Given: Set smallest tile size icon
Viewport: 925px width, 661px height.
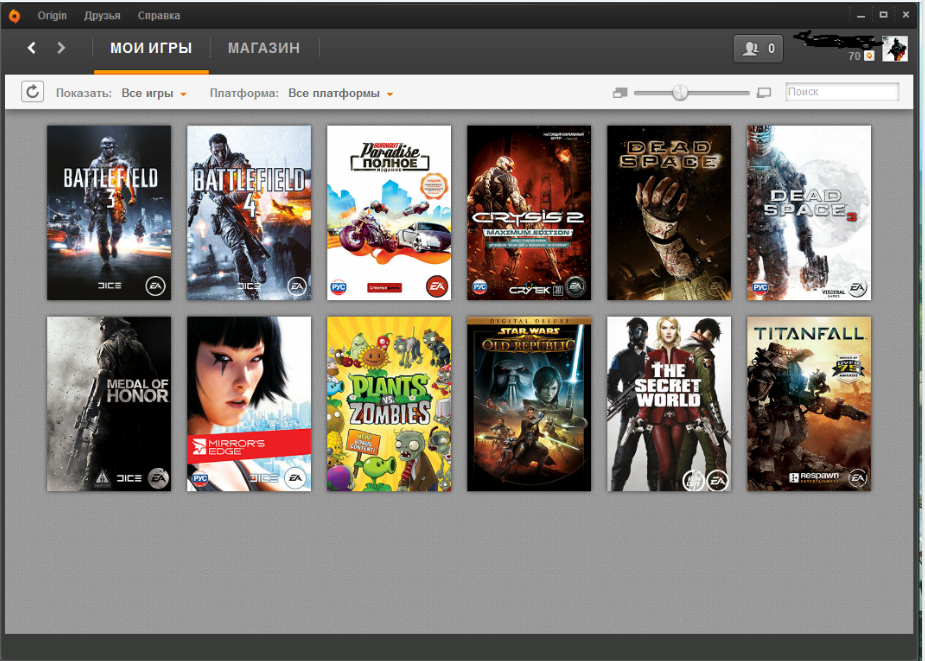Looking at the screenshot, I should pos(620,93).
